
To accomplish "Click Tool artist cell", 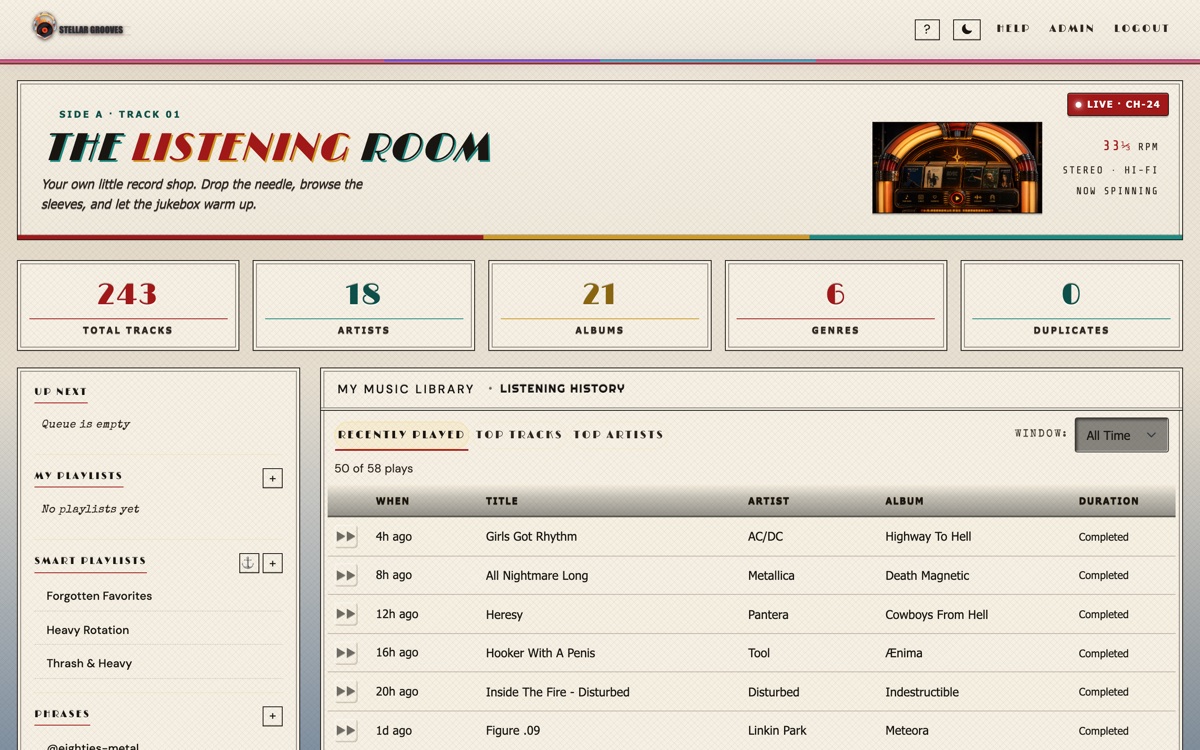I will click(759, 653).
